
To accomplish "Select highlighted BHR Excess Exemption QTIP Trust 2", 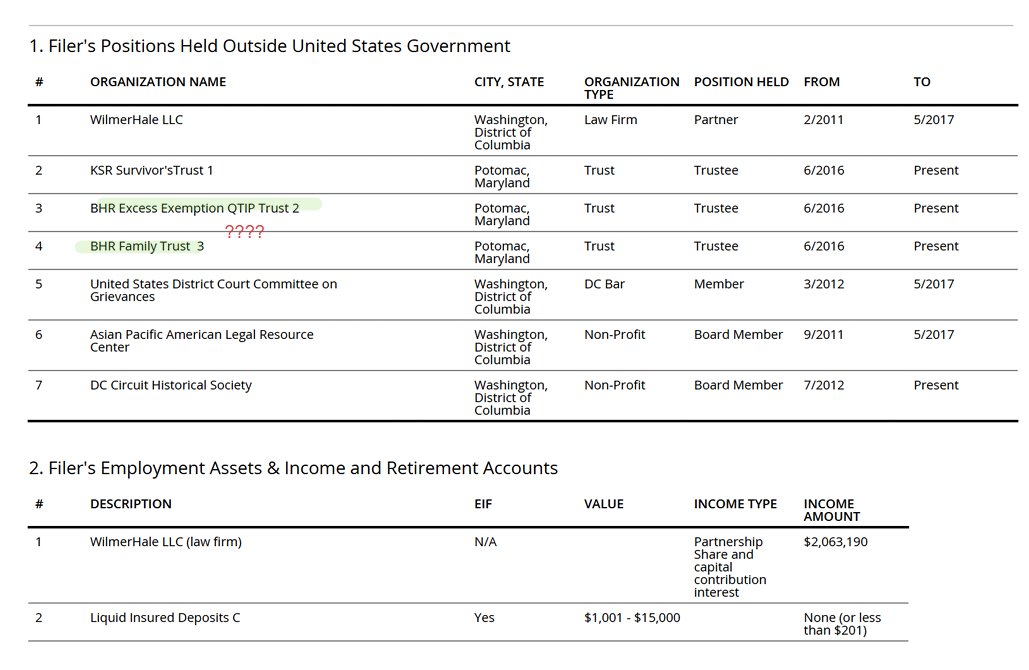I will 195,208.
